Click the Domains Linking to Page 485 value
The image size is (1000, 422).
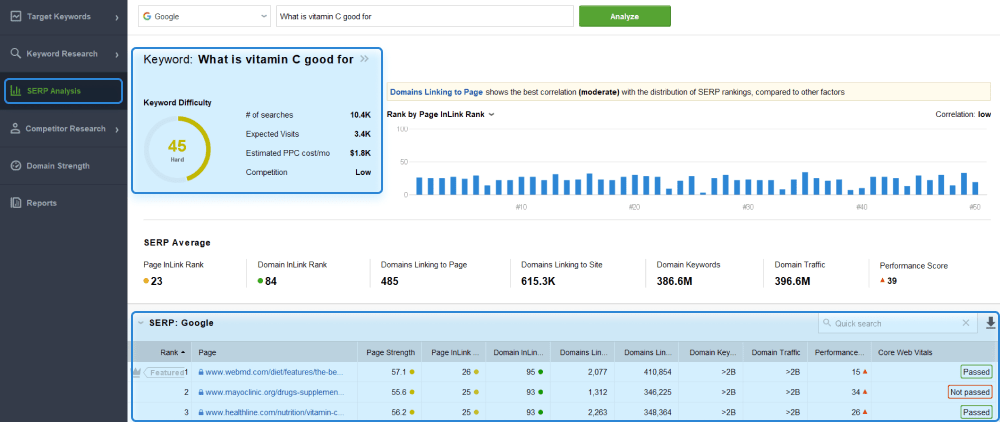tap(390, 281)
